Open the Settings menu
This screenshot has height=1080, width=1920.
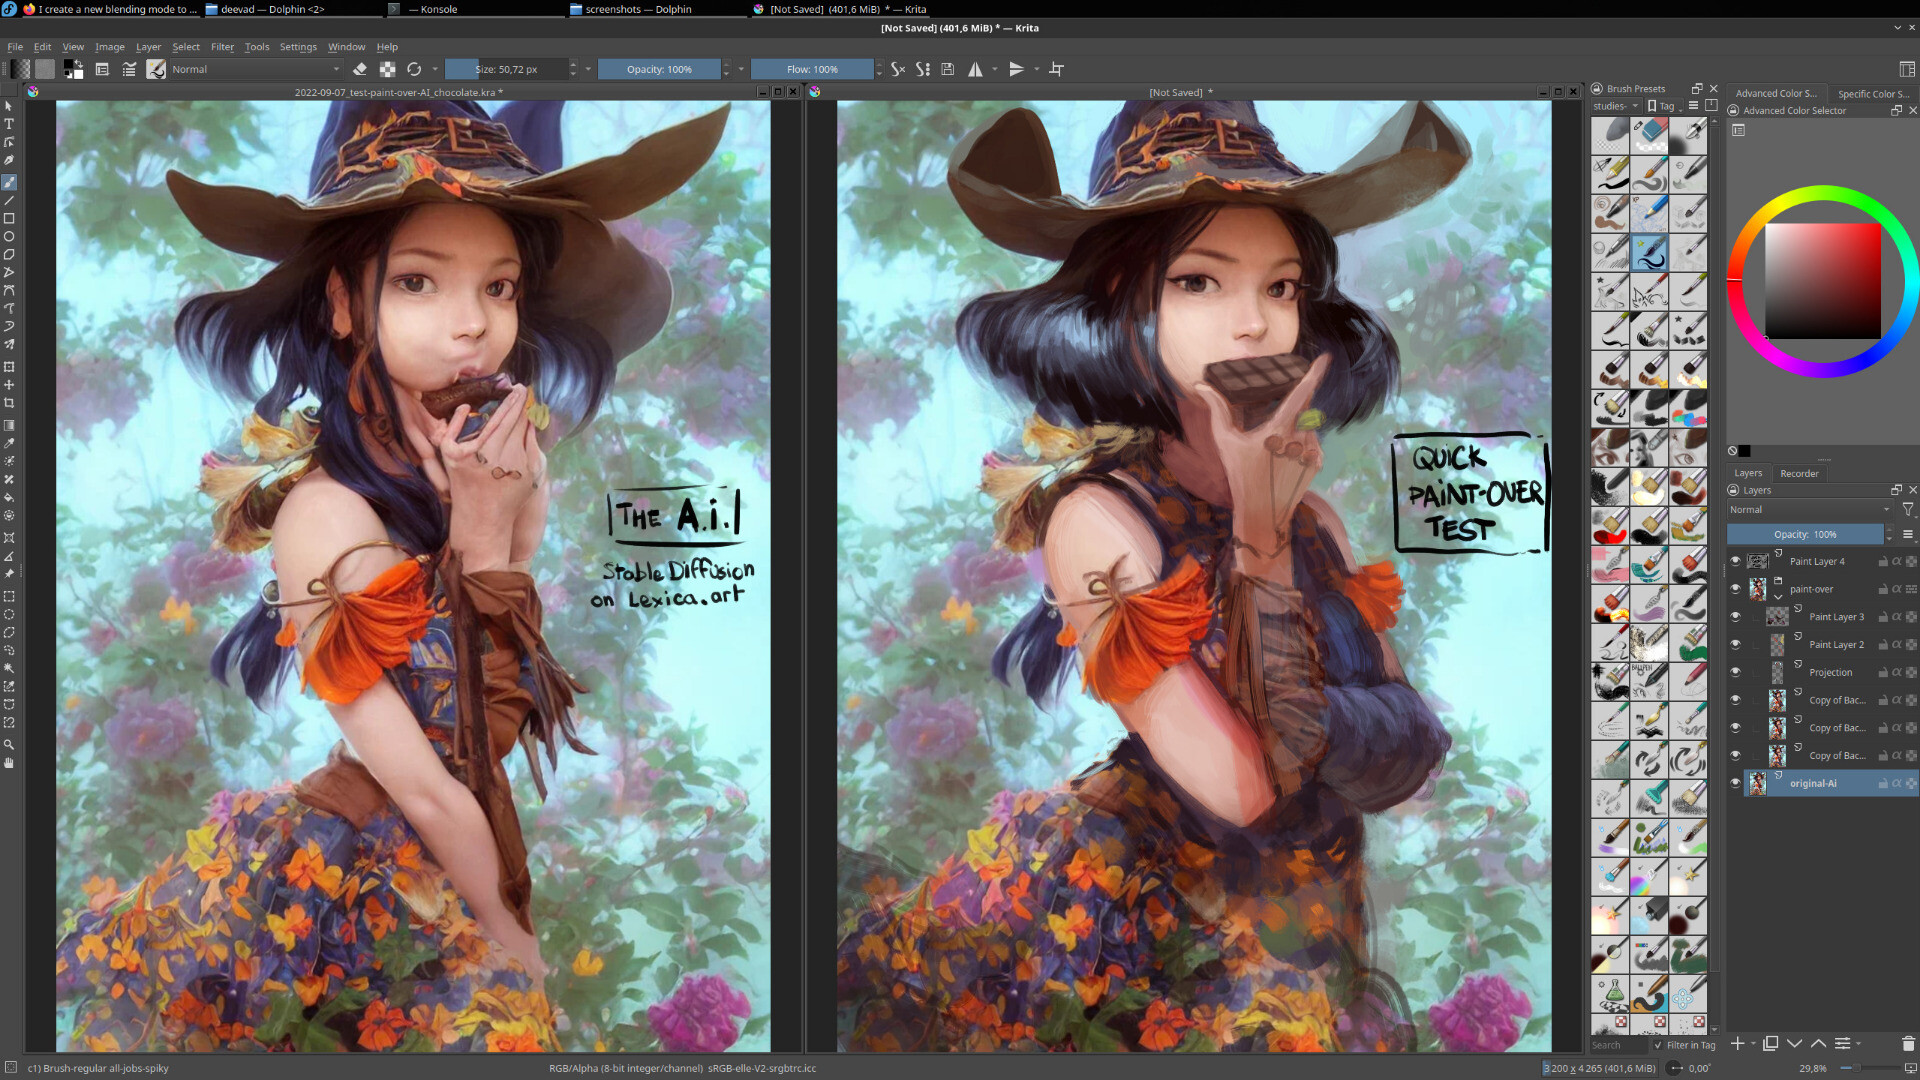[x=298, y=47]
